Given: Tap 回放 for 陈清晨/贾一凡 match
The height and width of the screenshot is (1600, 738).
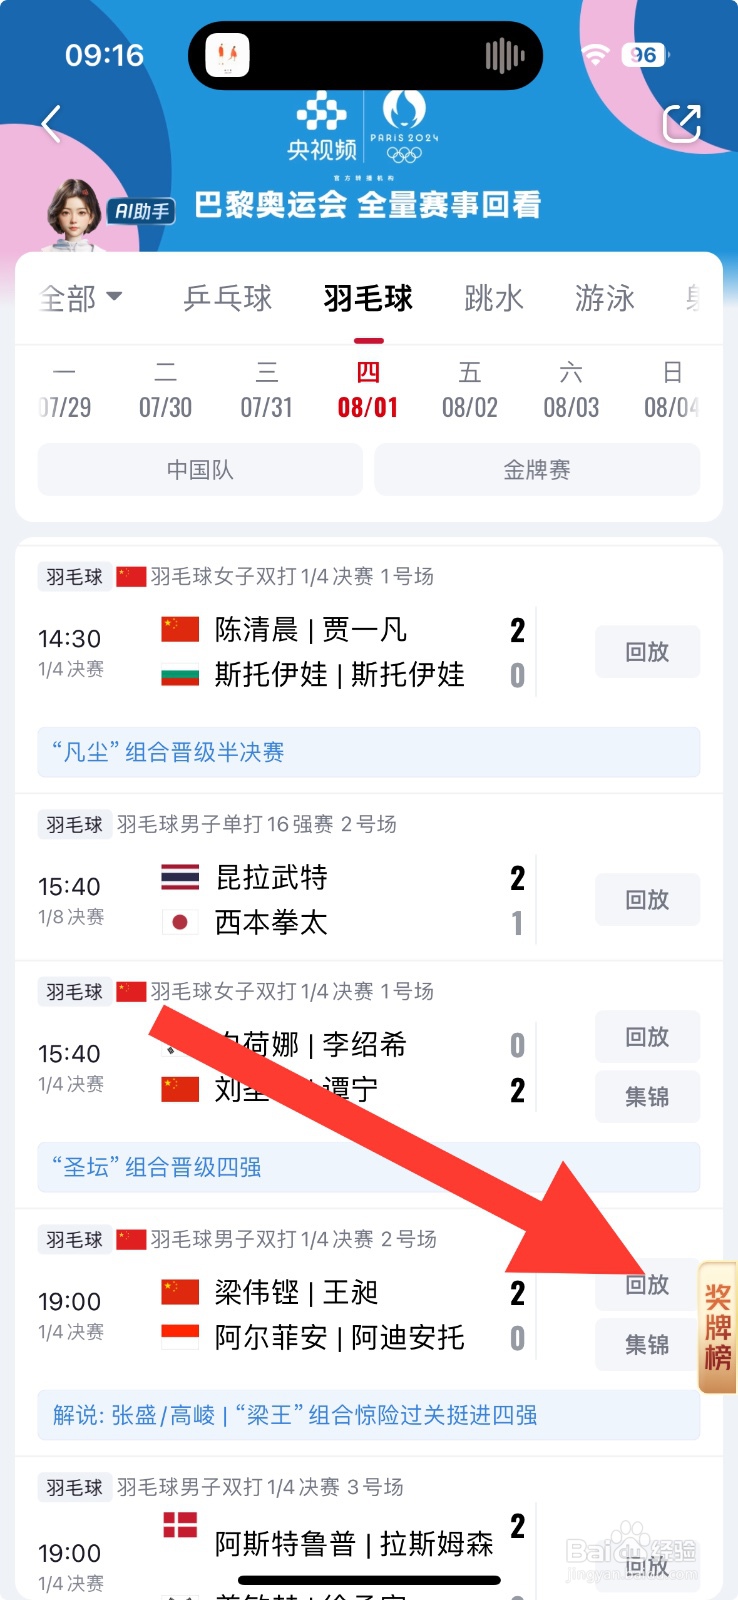Looking at the screenshot, I should tap(647, 652).
